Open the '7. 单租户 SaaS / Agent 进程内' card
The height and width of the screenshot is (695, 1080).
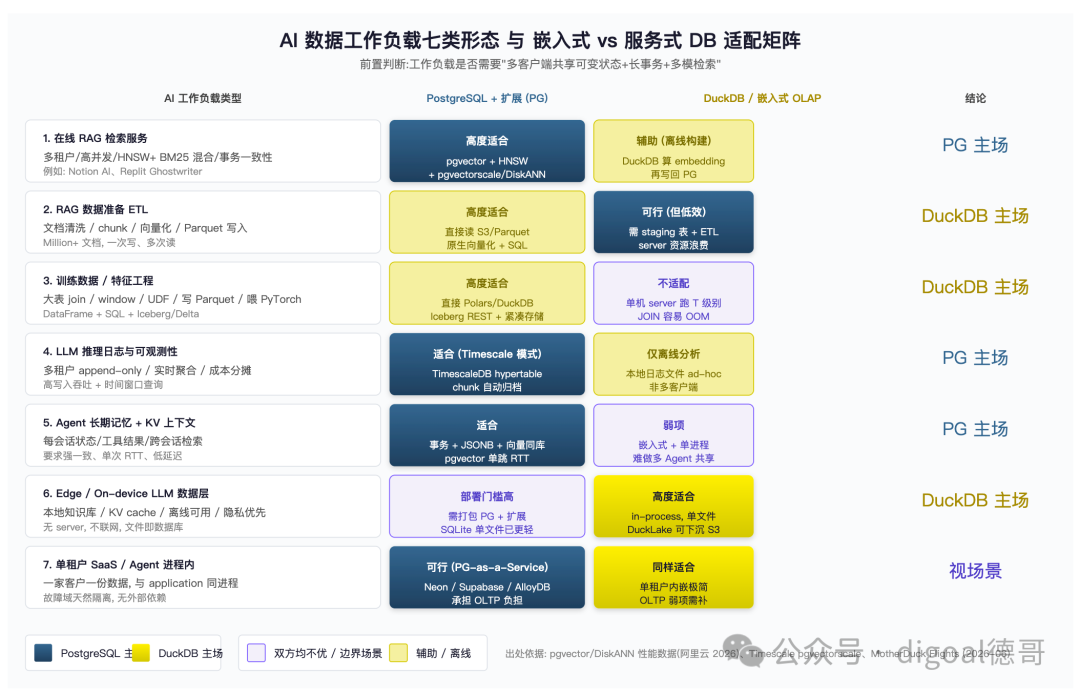202,577
